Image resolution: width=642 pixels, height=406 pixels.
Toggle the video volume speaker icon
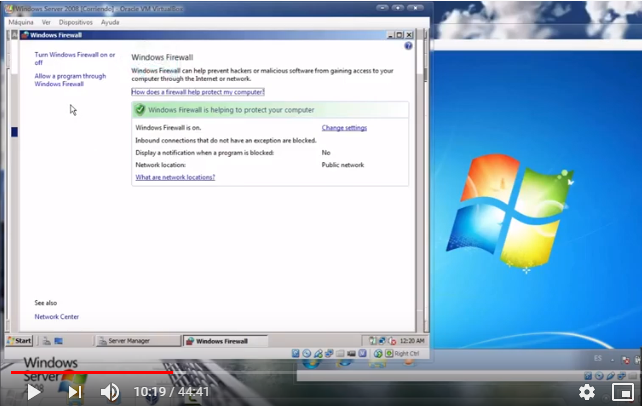(x=110, y=392)
